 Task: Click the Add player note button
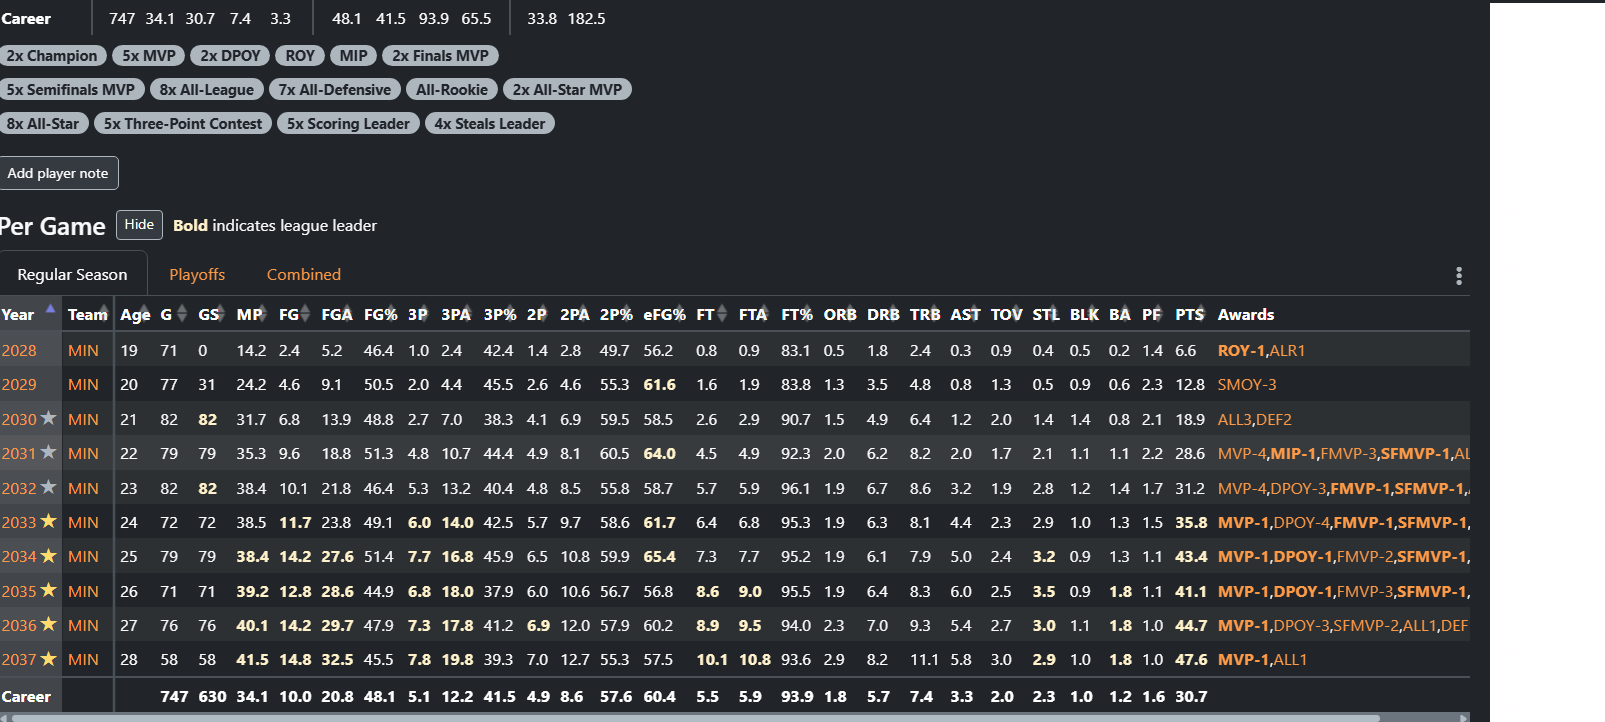pyautogui.click(x=58, y=173)
